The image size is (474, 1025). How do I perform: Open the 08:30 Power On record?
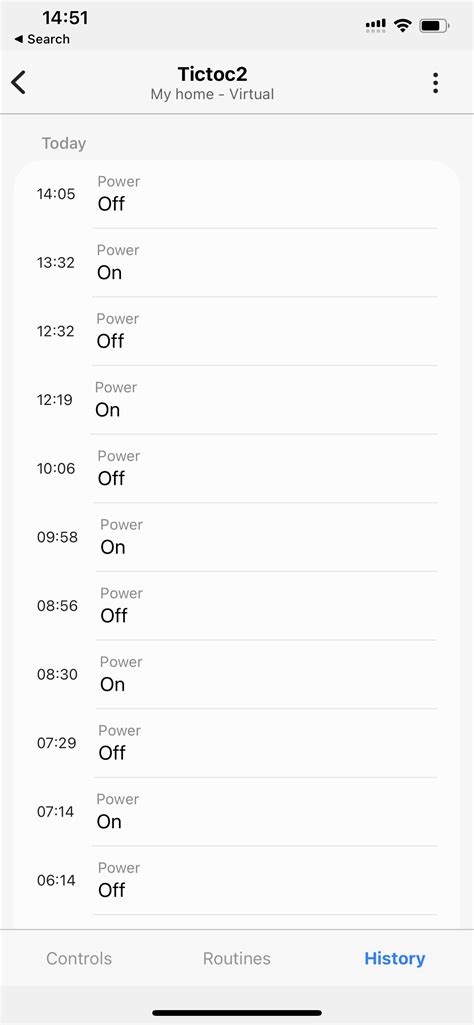pyautogui.click(x=237, y=675)
